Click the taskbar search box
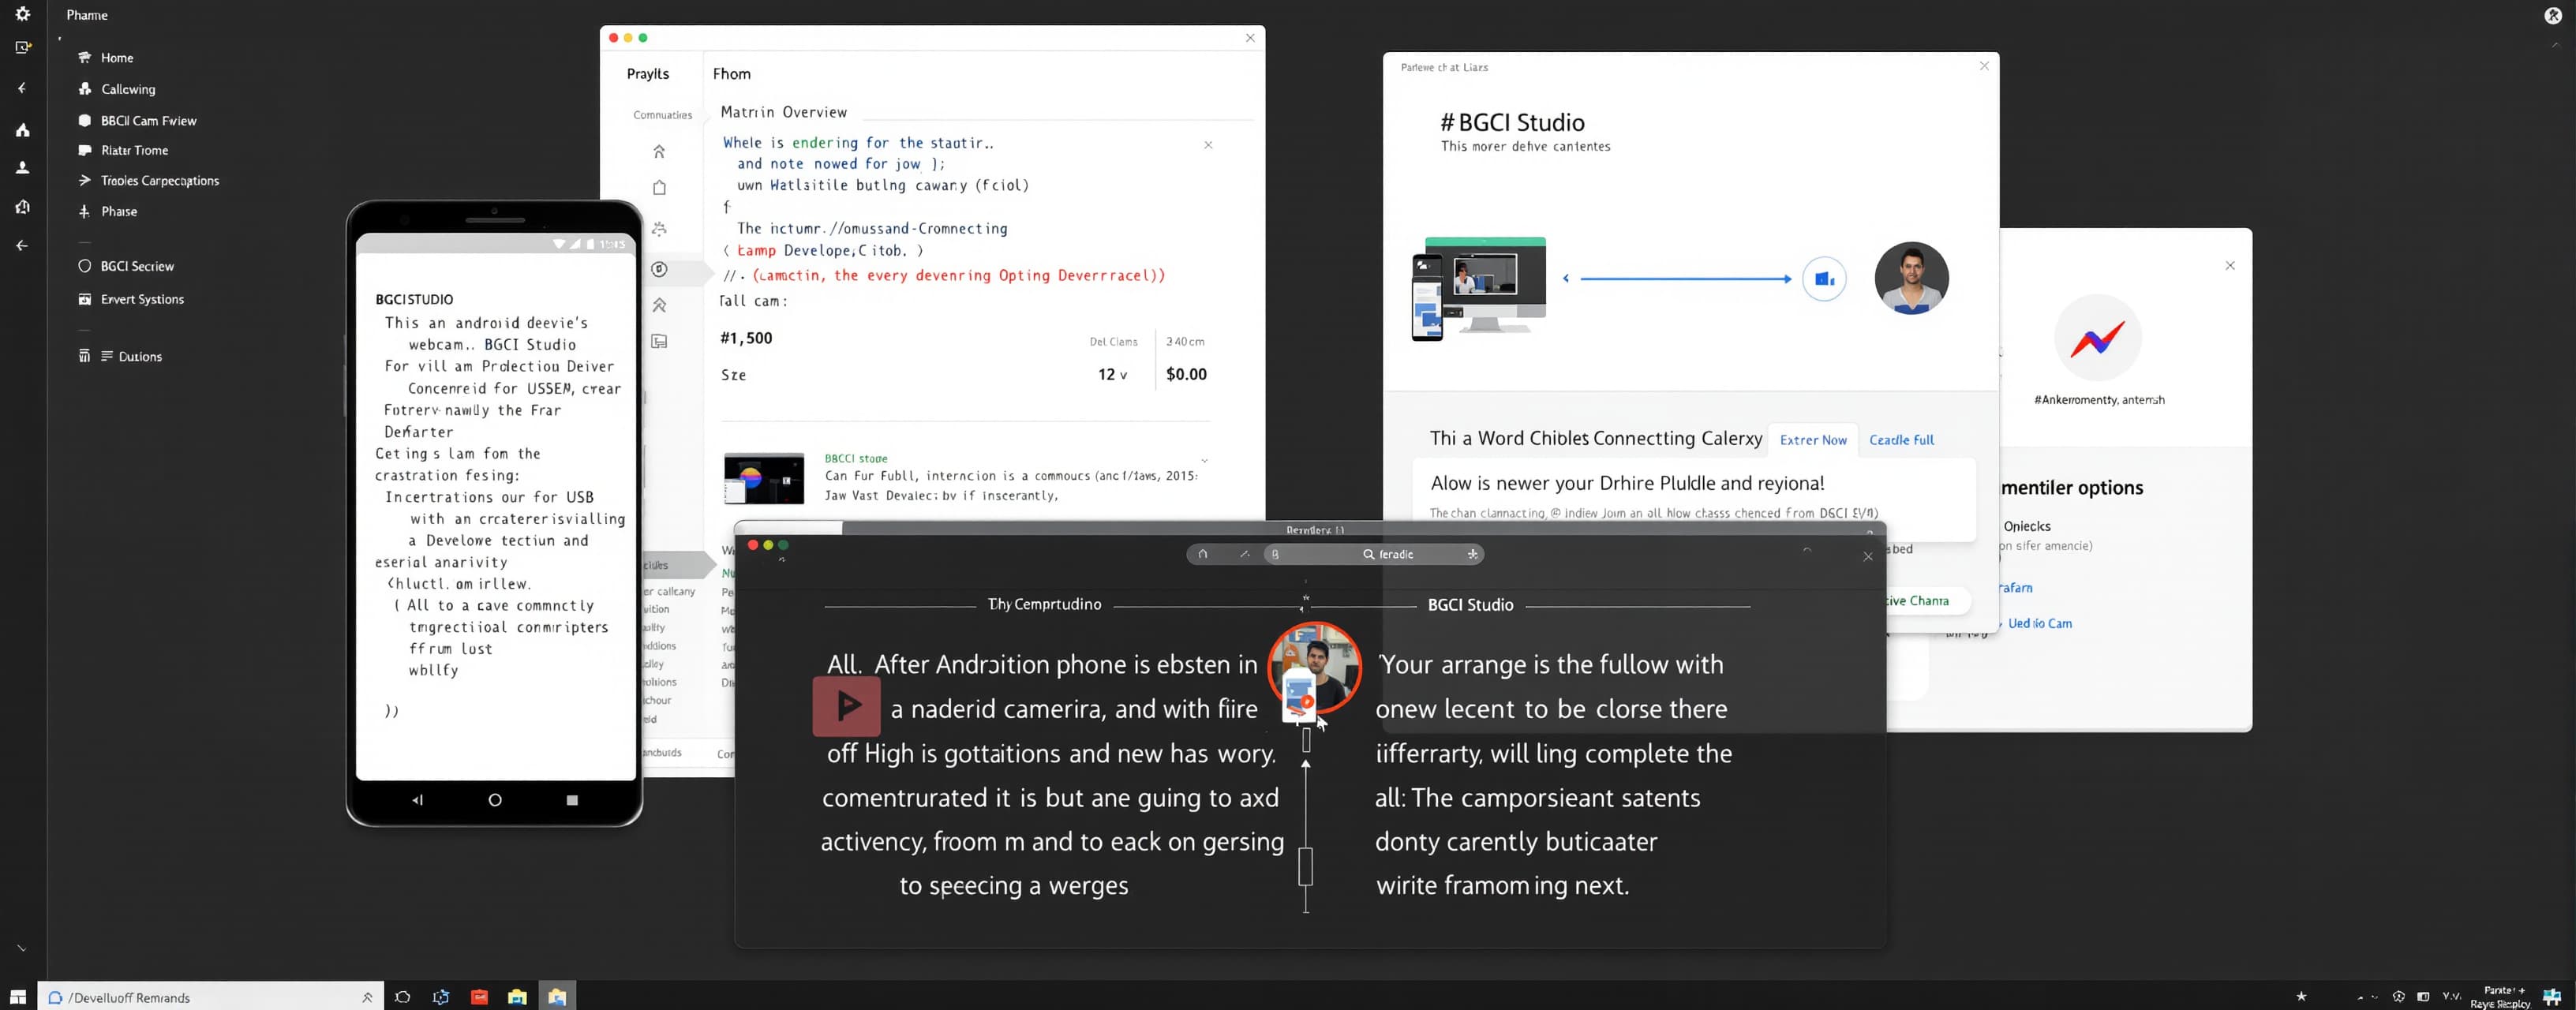Image resolution: width=2576 pixels, height=1010 pixels. click(211, 997)
